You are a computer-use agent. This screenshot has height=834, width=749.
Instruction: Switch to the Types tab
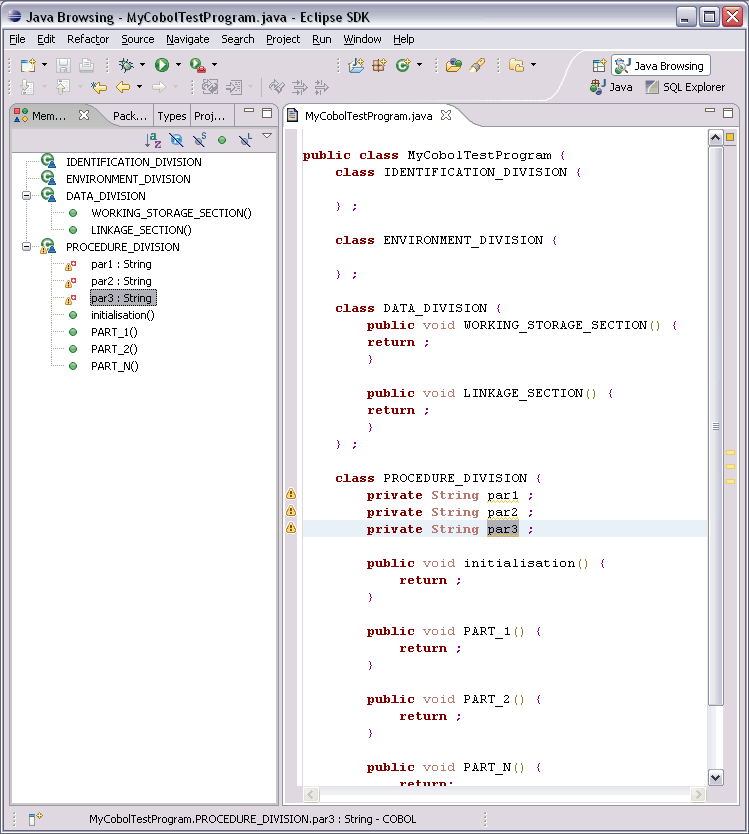172,116
